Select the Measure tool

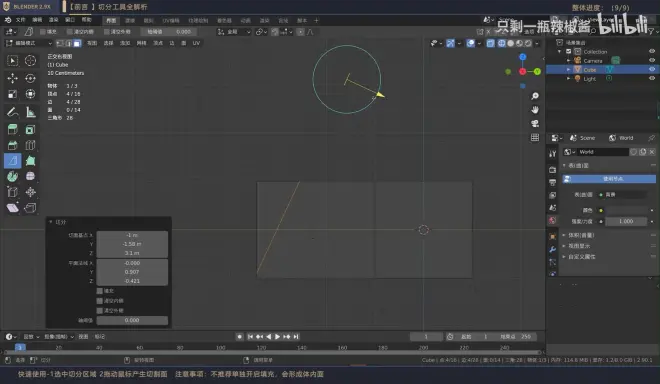pos(30,112)
